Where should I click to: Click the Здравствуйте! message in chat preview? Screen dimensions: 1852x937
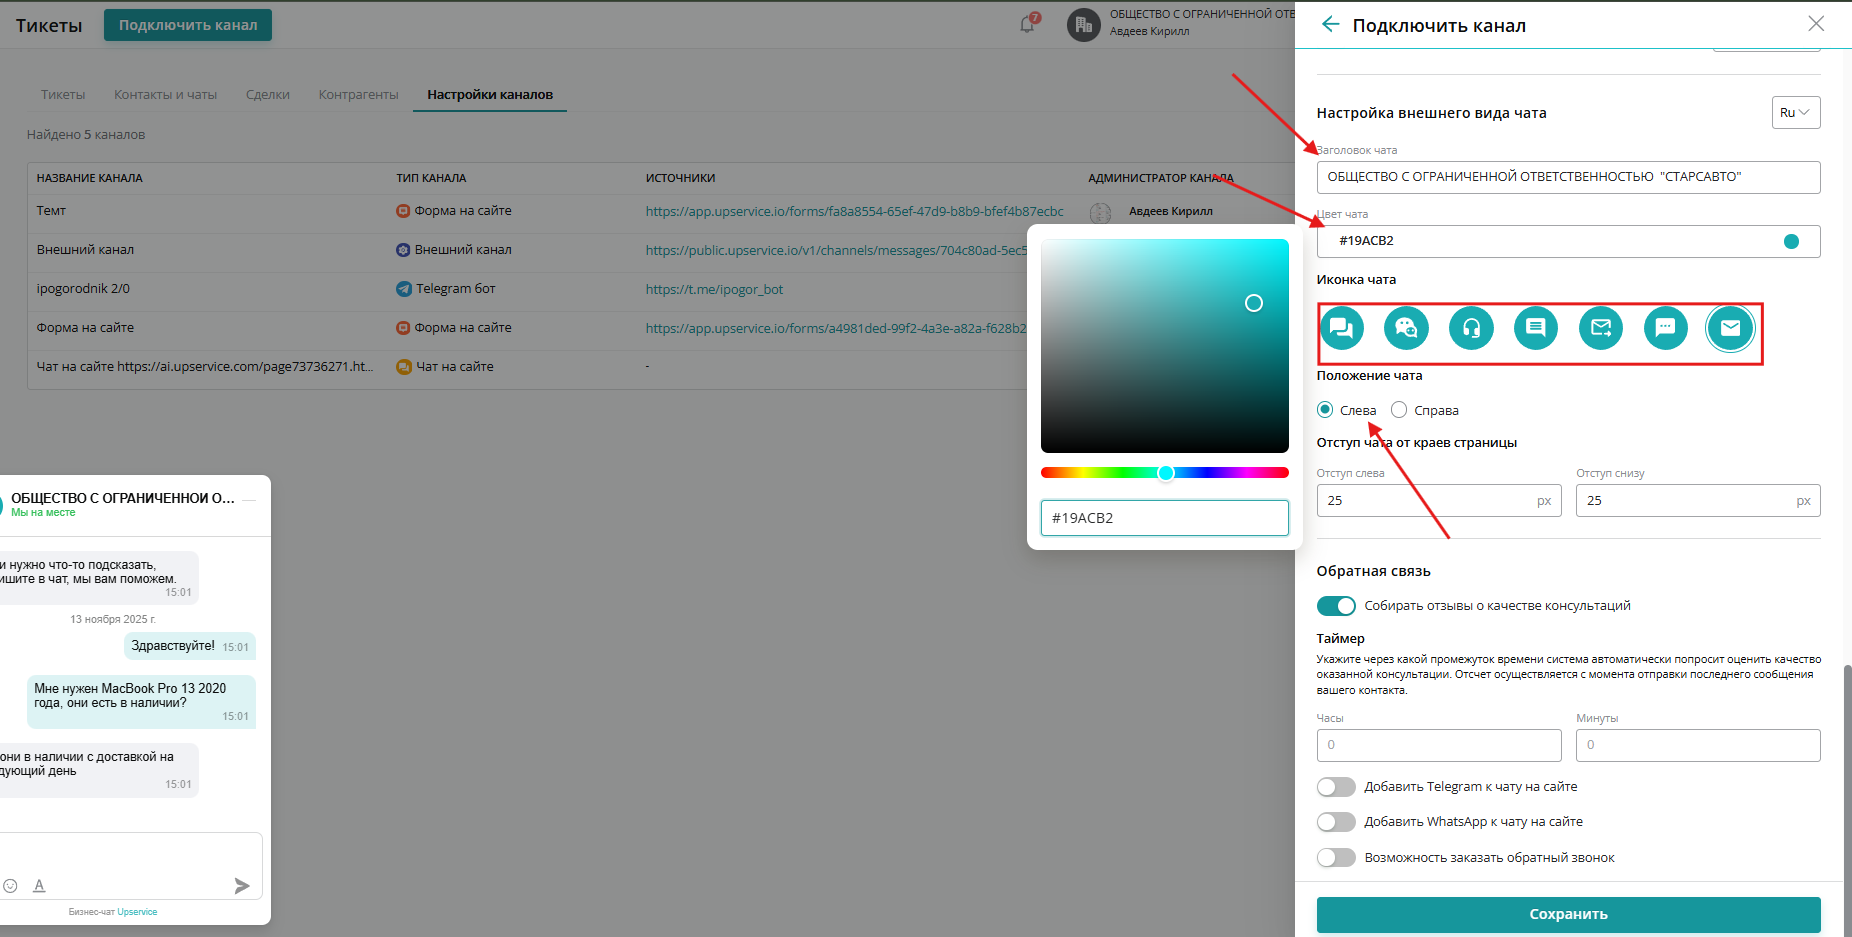click(190, 646)
